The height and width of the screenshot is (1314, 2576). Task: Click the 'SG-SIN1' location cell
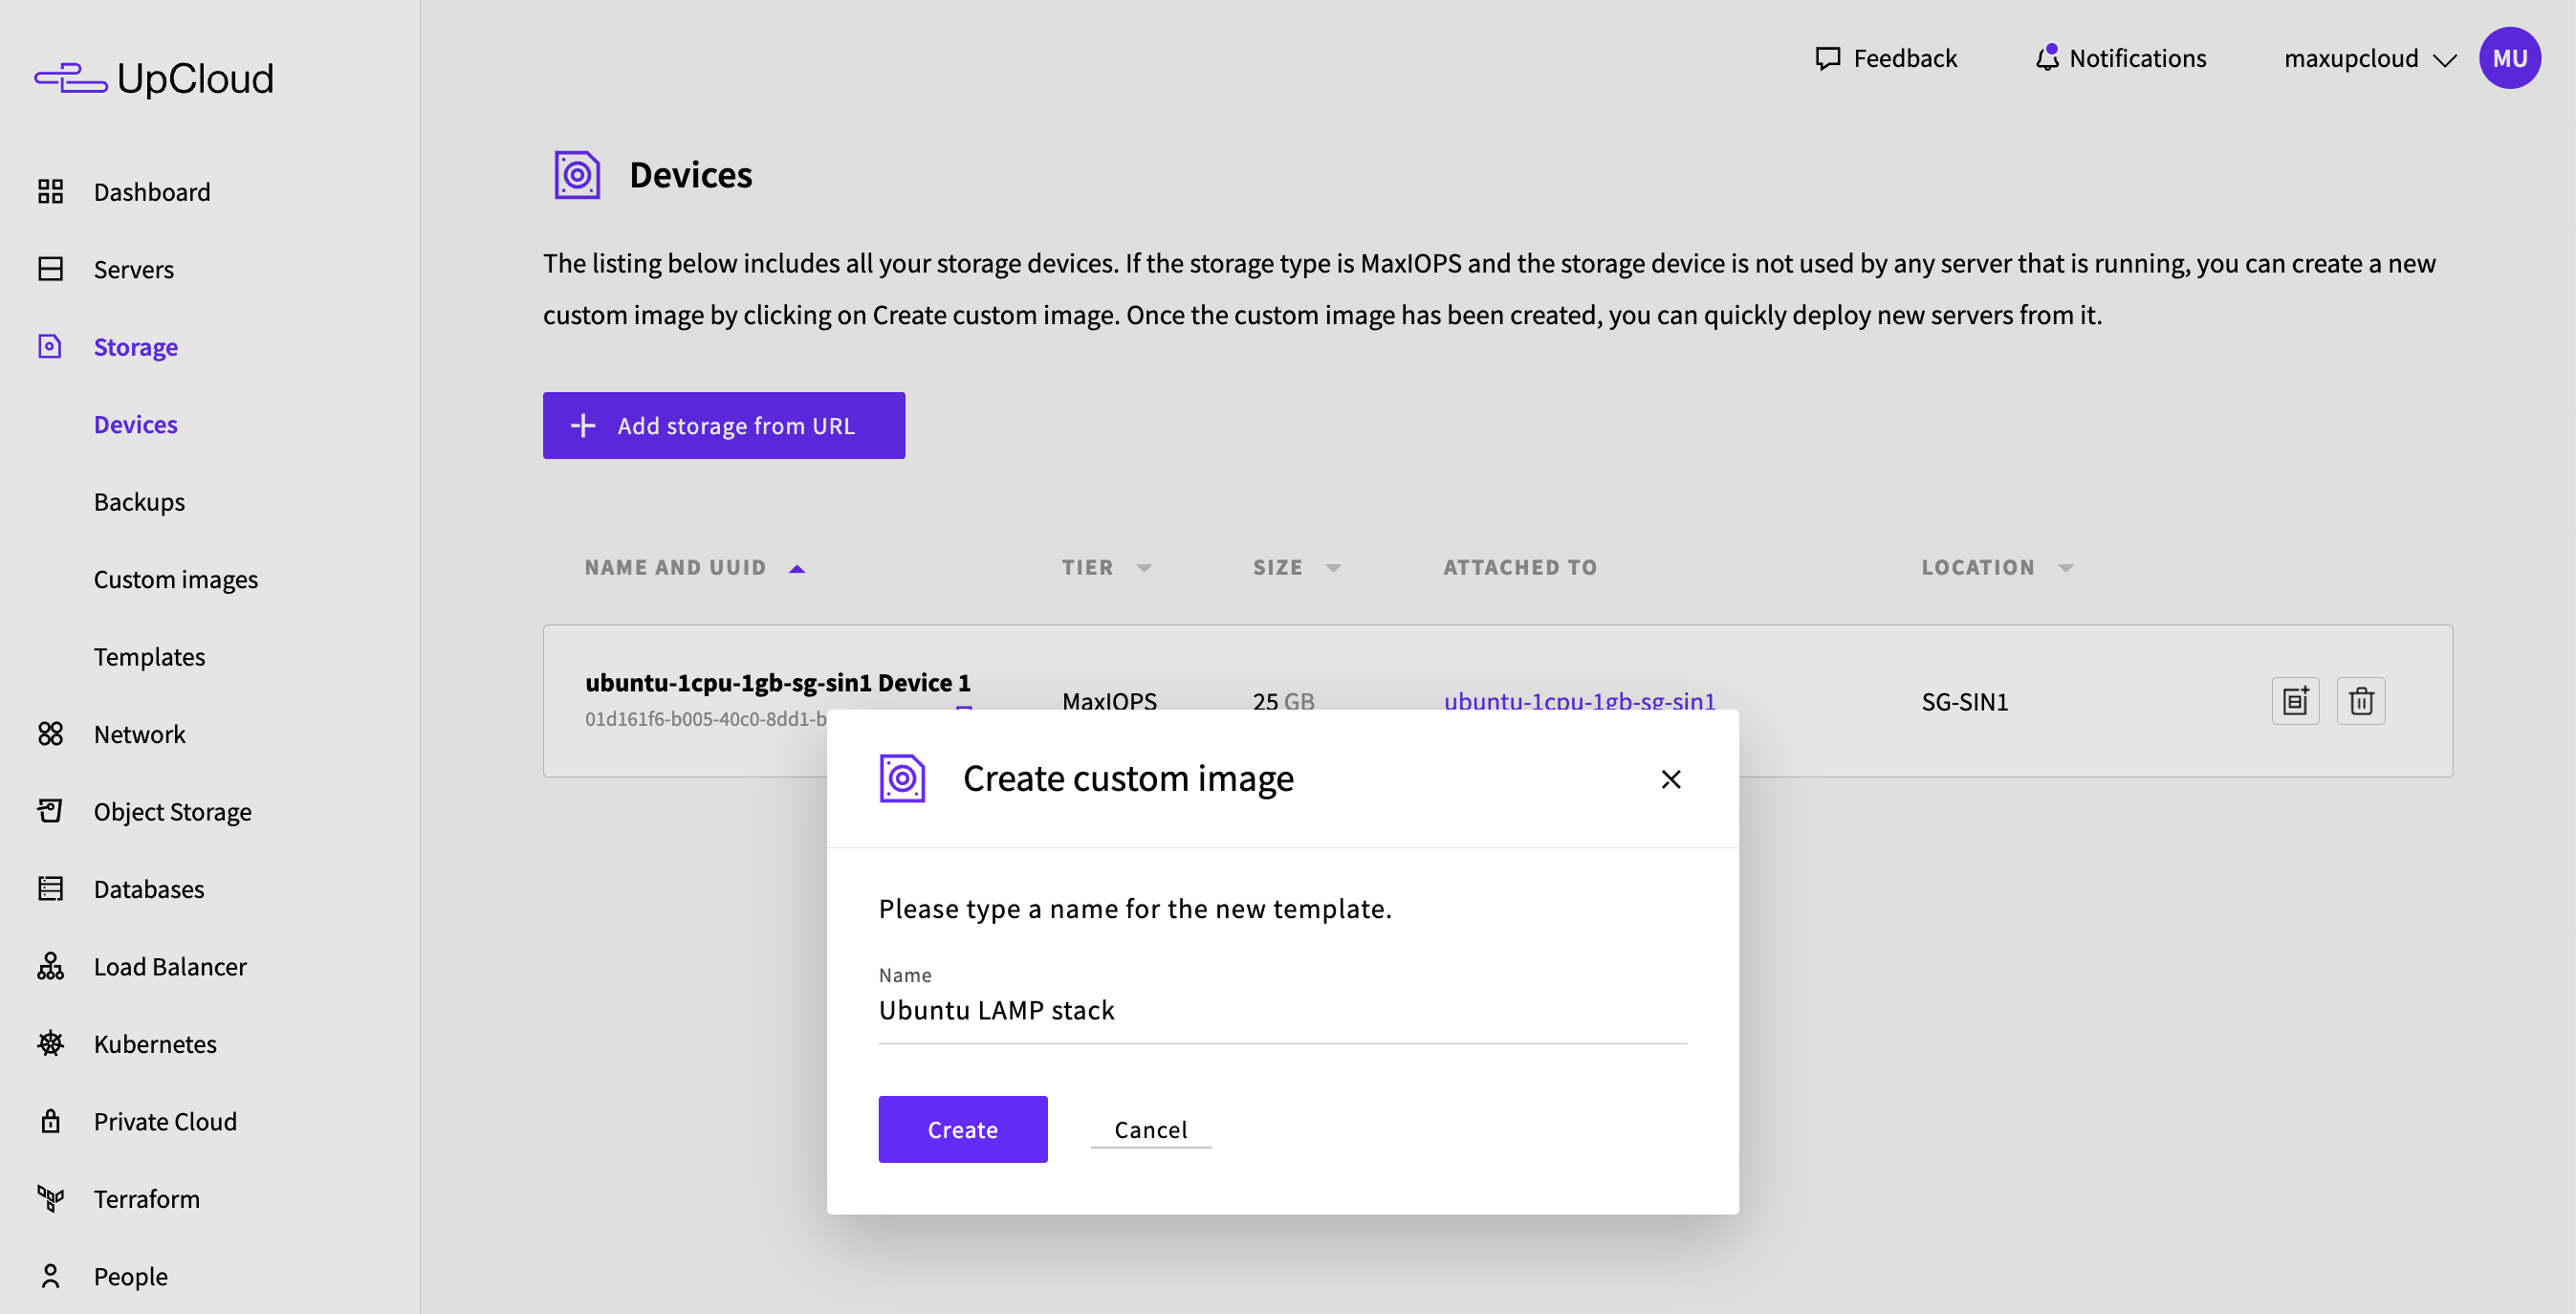(1964, 701)
